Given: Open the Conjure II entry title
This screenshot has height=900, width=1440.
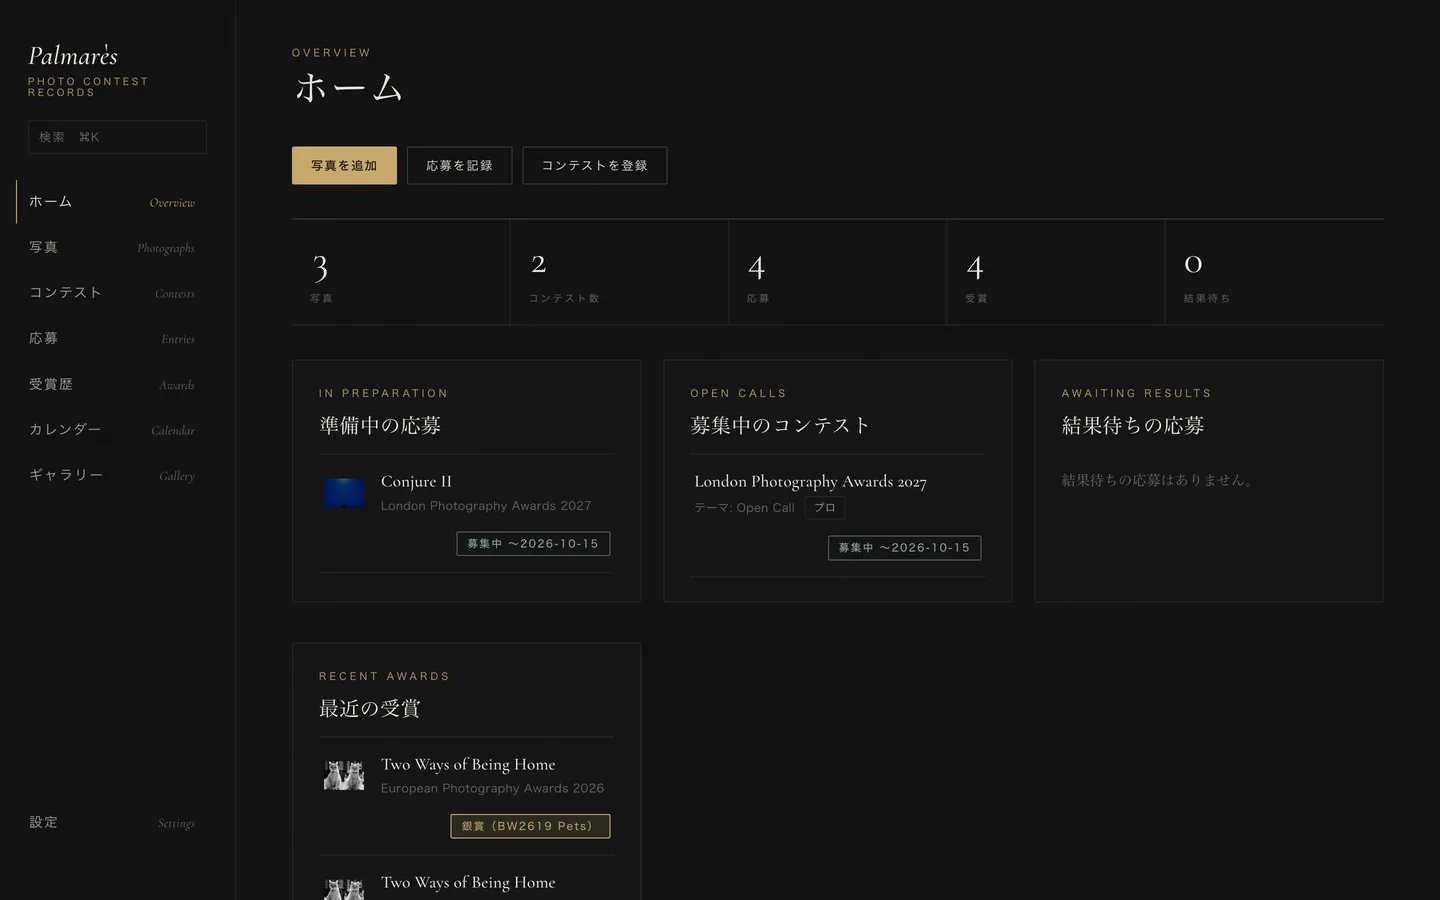Looking at the screenshot, I should coord(416,481).
